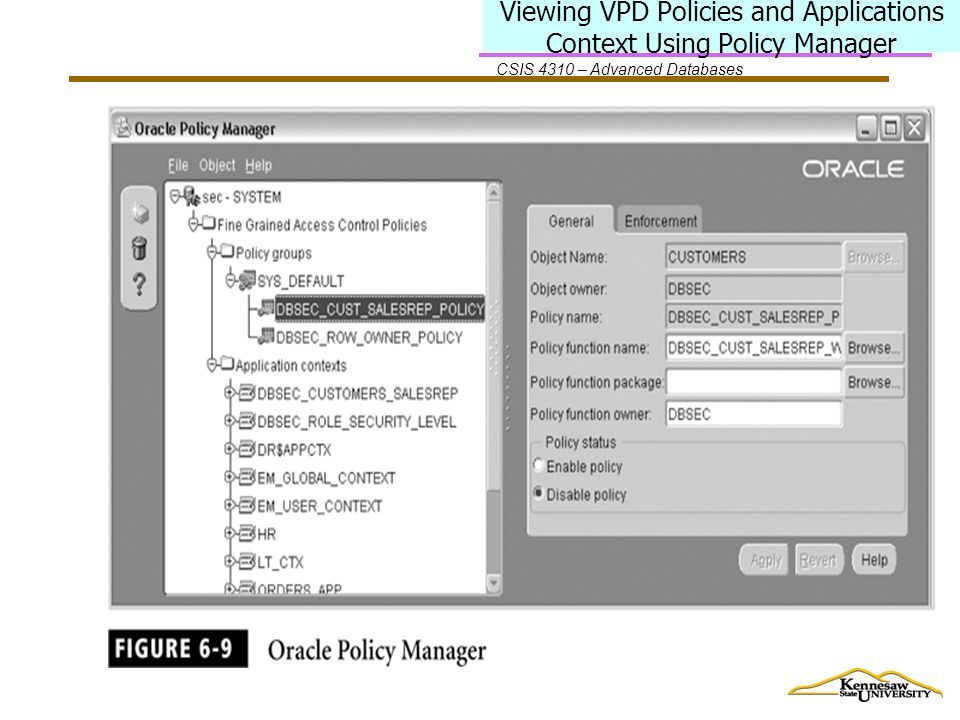Click the Policy groups folder icon
Screen dimensions: 960x720
[x=227, y=252]
